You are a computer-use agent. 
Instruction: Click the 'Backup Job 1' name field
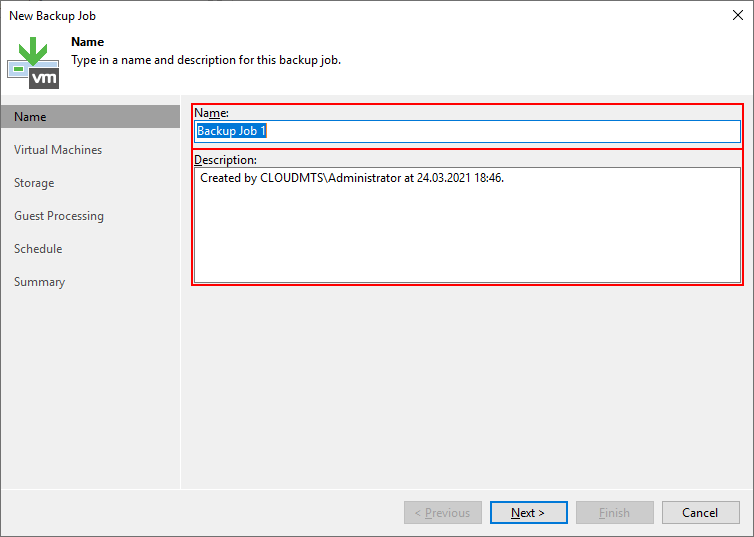tap(467, 131)
